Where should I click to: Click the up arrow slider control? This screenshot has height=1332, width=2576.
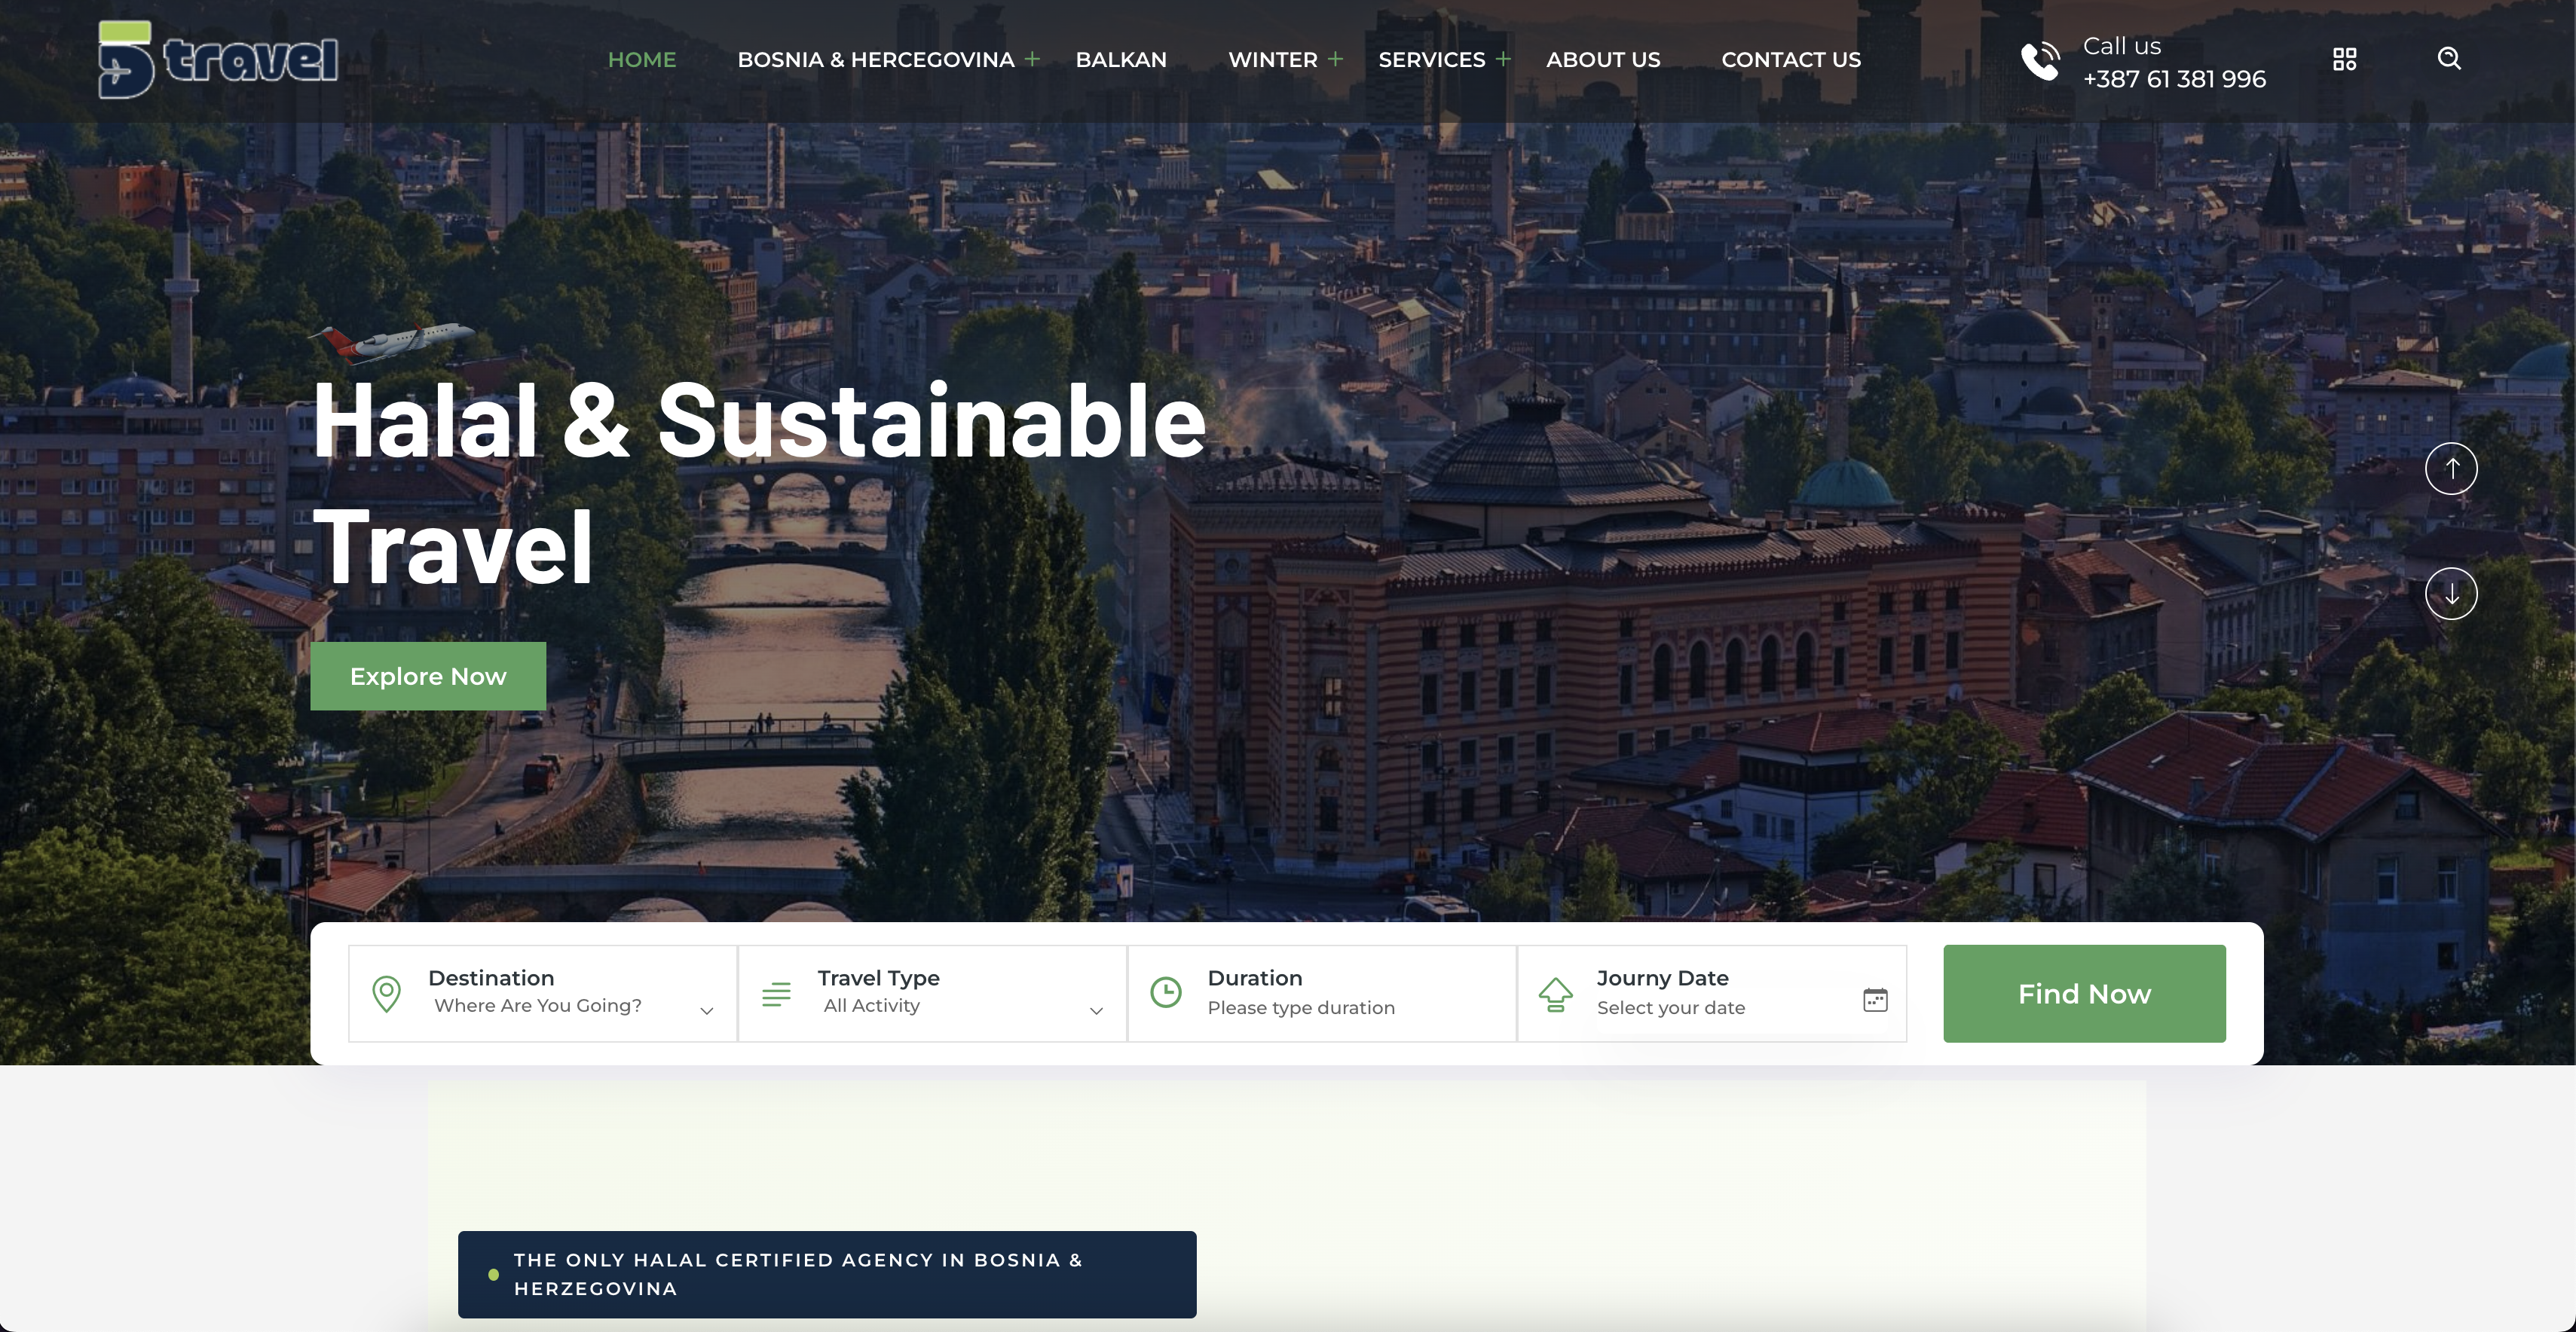pos(2451,468)
